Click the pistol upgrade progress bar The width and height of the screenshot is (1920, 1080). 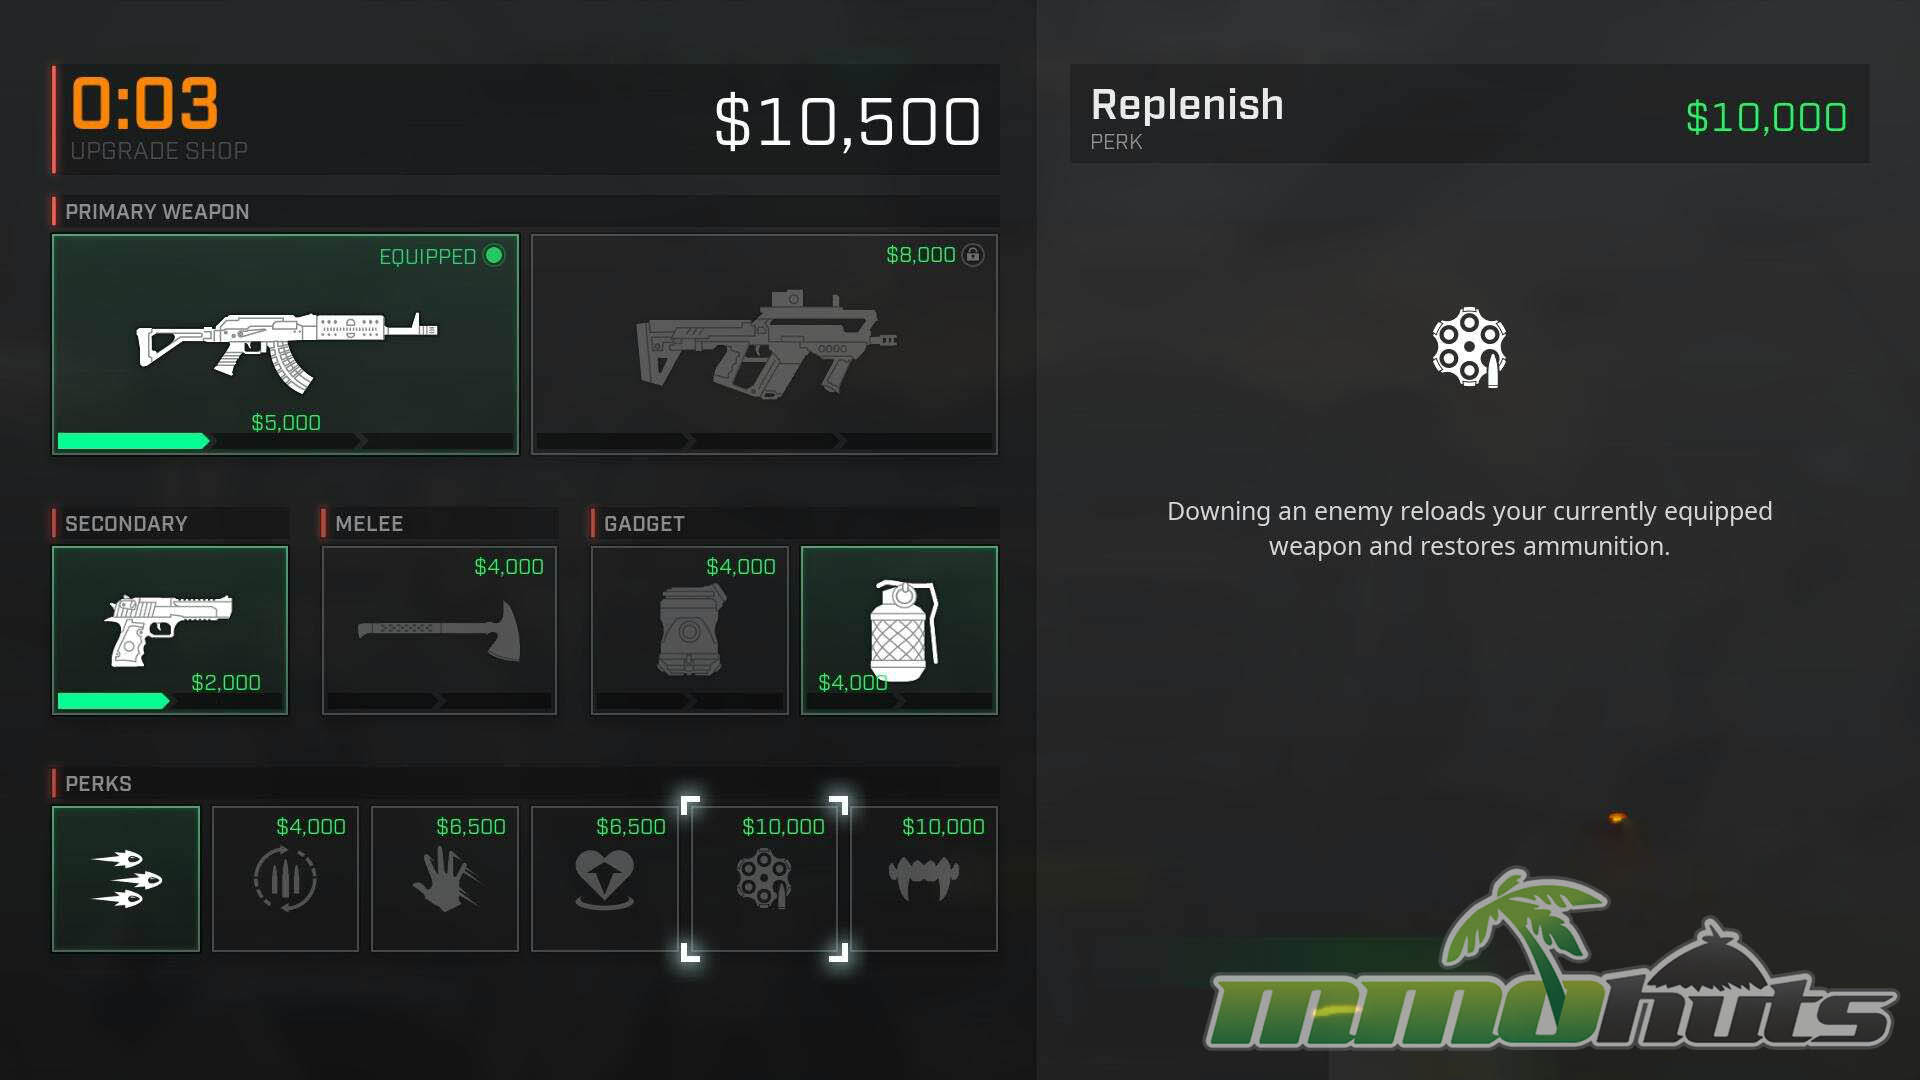170,701
